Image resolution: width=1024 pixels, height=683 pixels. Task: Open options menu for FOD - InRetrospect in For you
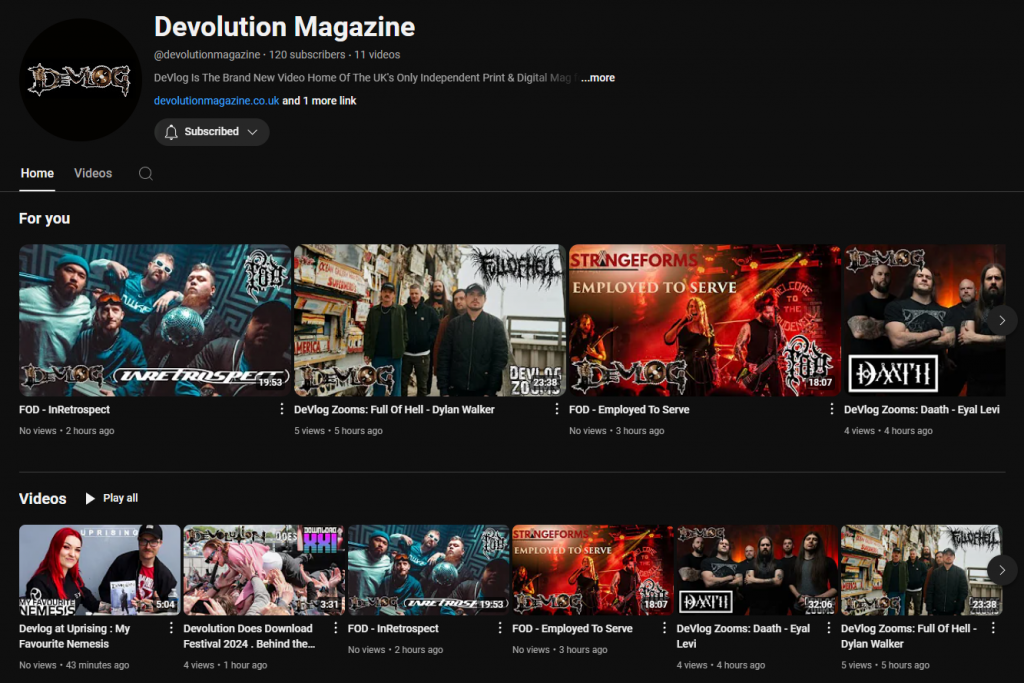[x=282, y=410]
